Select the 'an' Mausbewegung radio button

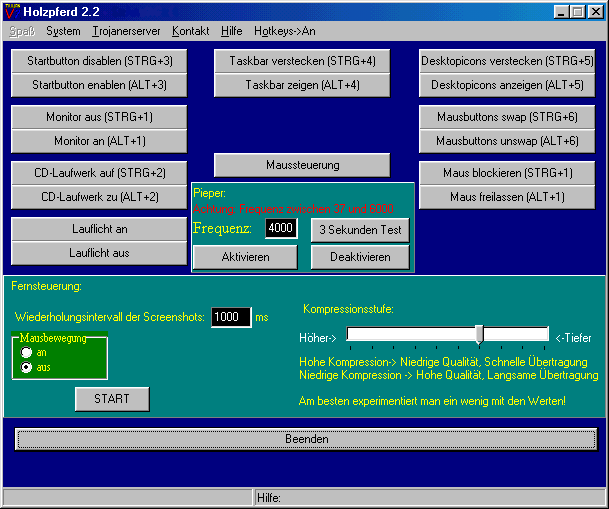click(26, 353)
